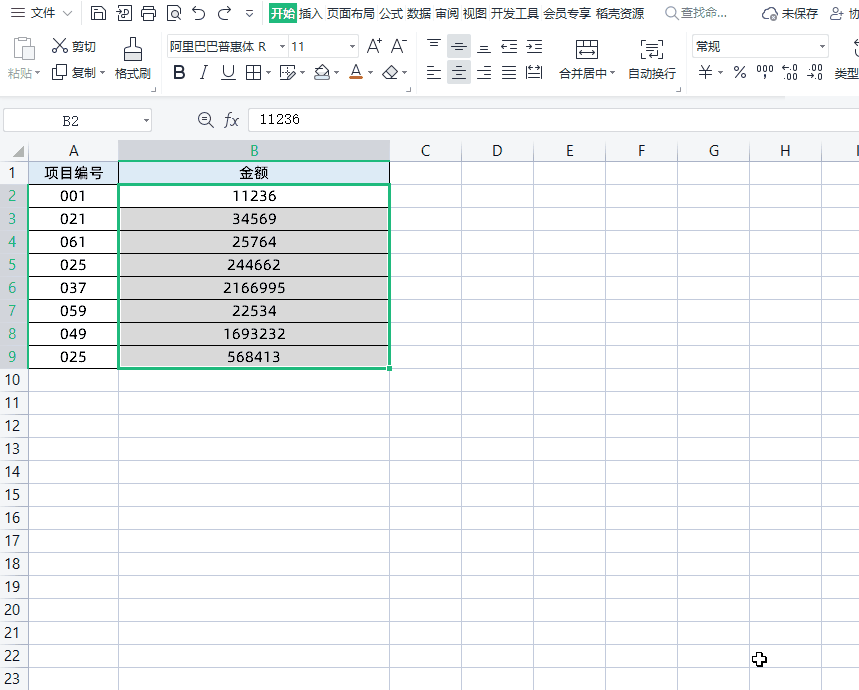Apply percent style

(x=740, y=72)
